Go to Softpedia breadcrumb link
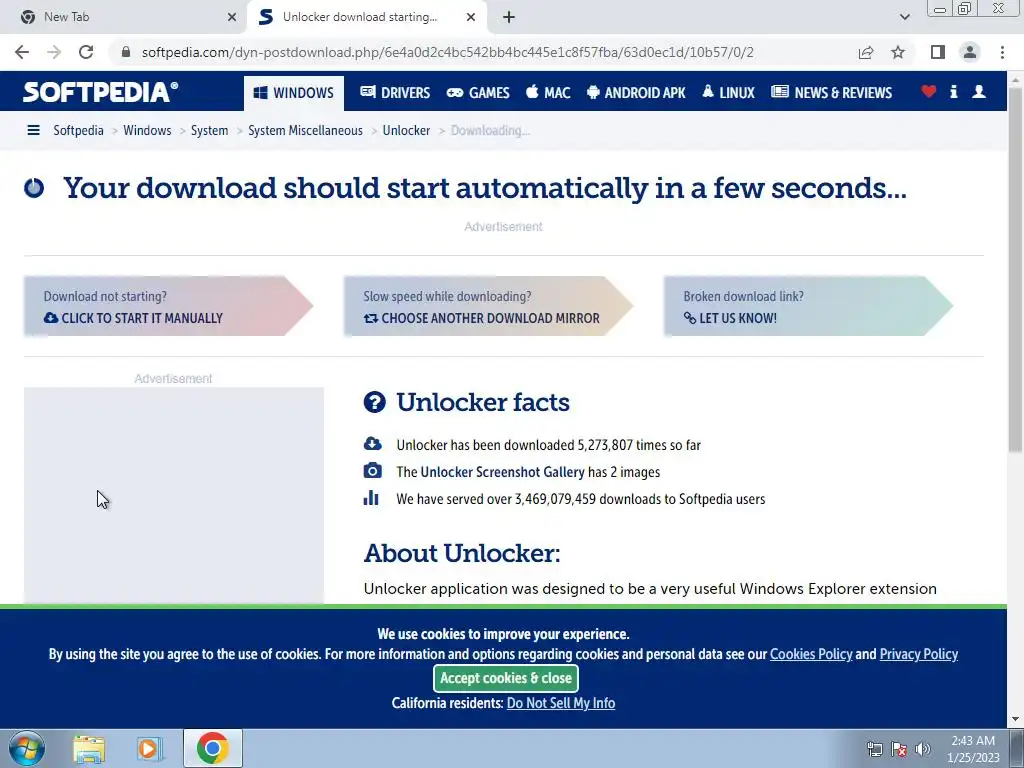 coord(78,131)
